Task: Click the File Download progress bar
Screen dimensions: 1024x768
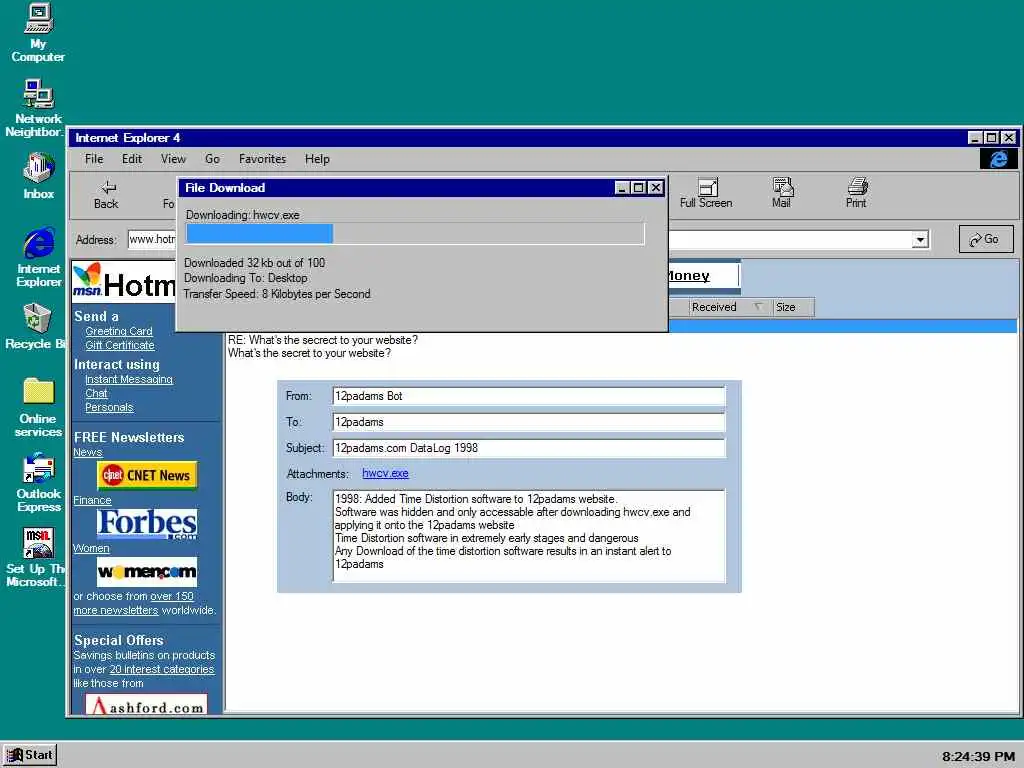Action: click(x=415, y=234)
